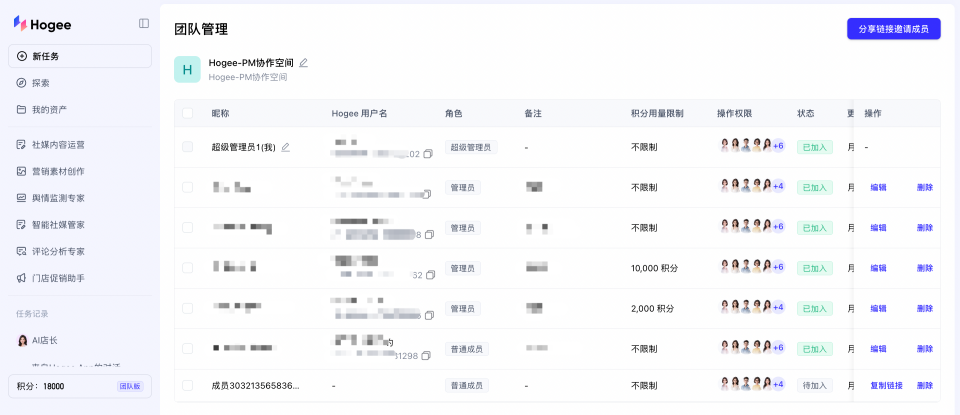This screenshot has width=960, height=415.
Task: Click 复制链接 for the pending member
Action: (886, 386)
